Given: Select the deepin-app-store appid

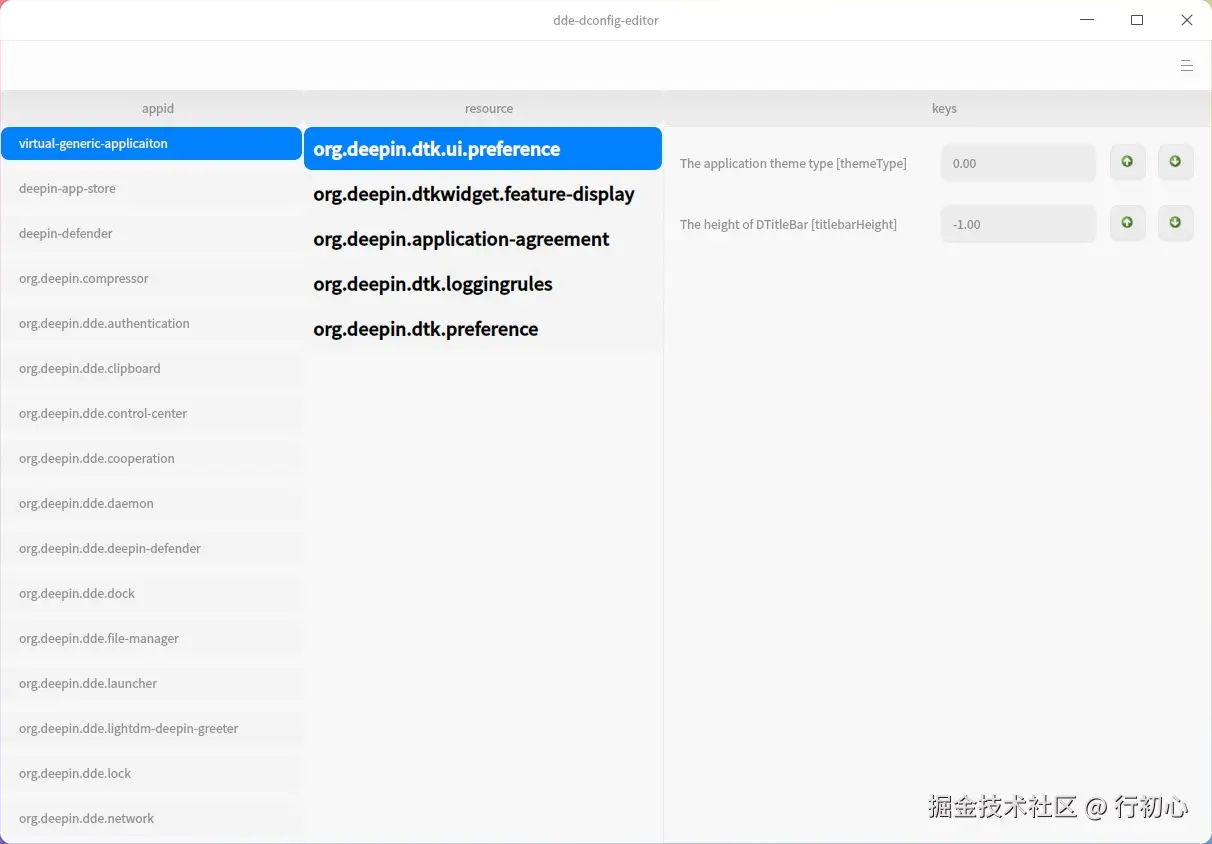Looking at the screenshot, I should (x=150, y=188).
